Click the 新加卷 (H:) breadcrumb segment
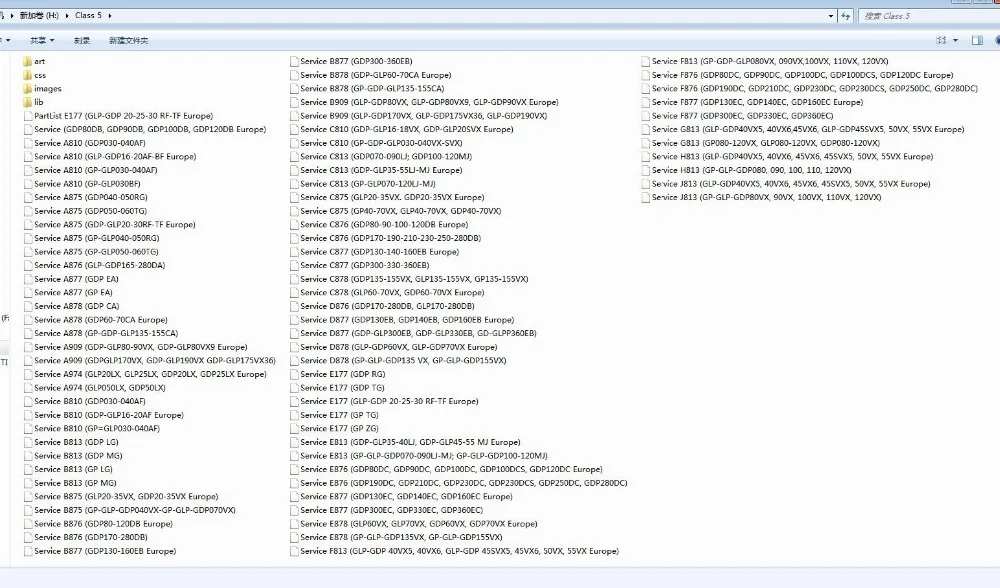Screen dimensions: 1000x588 click(x=39, y=15)
